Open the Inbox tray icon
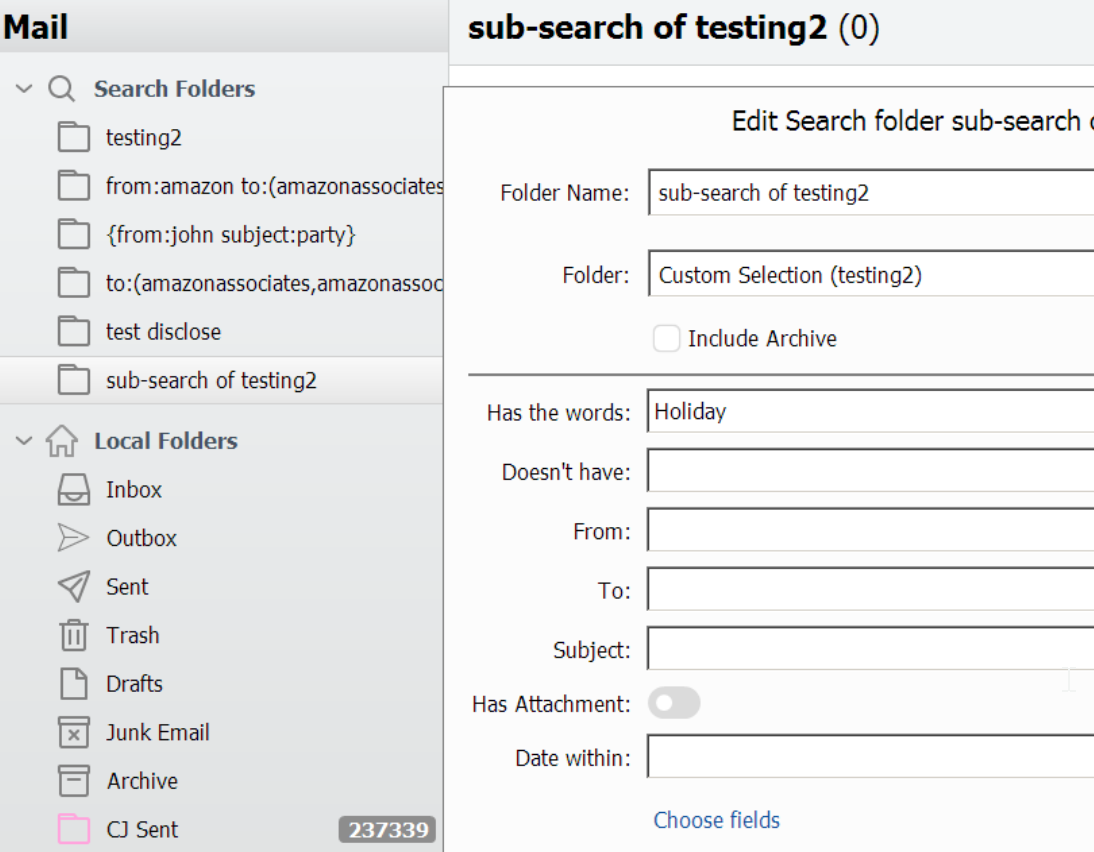This screenshot has width=1094, height=852. (x=73, y=490)
